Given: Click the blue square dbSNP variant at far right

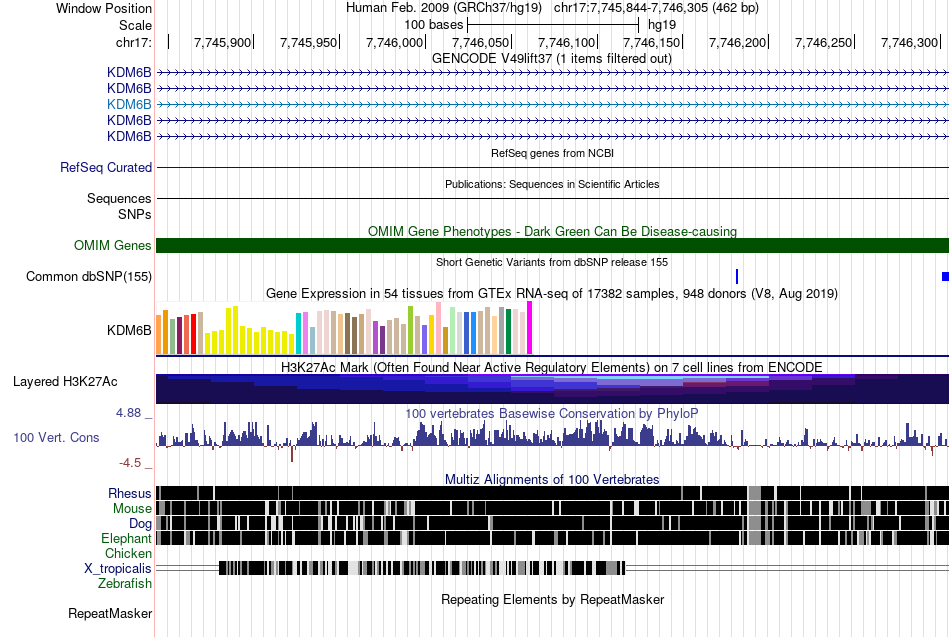Looking at the screenshot, I should [x=945, y=276].
